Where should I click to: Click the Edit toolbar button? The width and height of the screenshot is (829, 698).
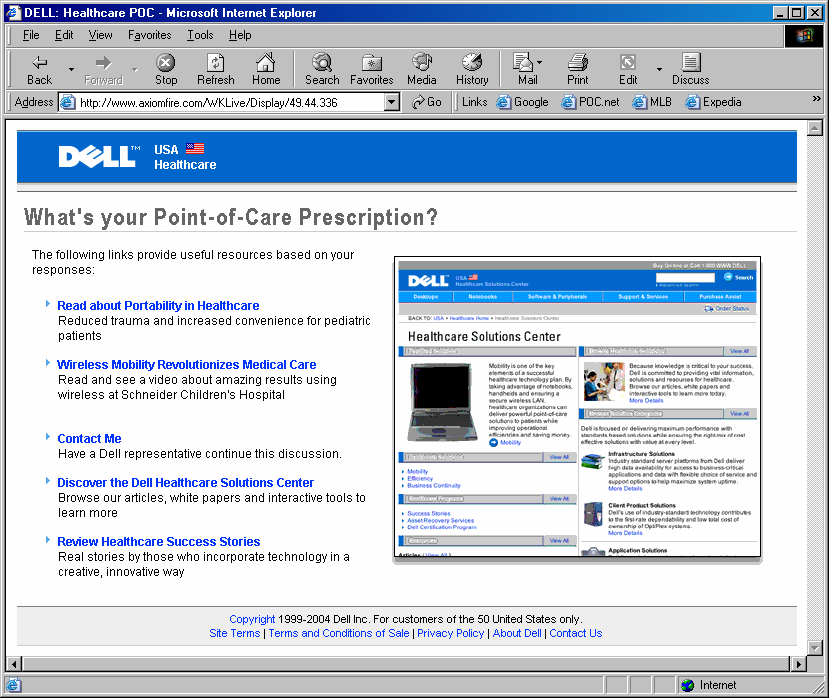[x=628, y=70]
